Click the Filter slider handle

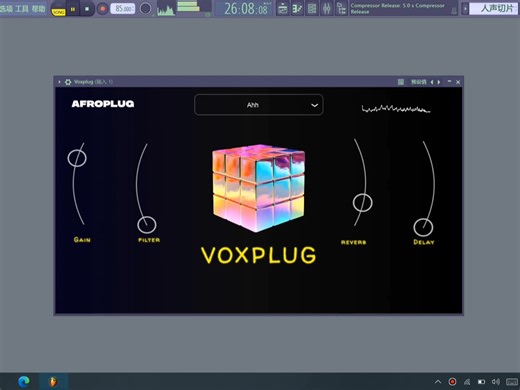[x=147, y=225]
